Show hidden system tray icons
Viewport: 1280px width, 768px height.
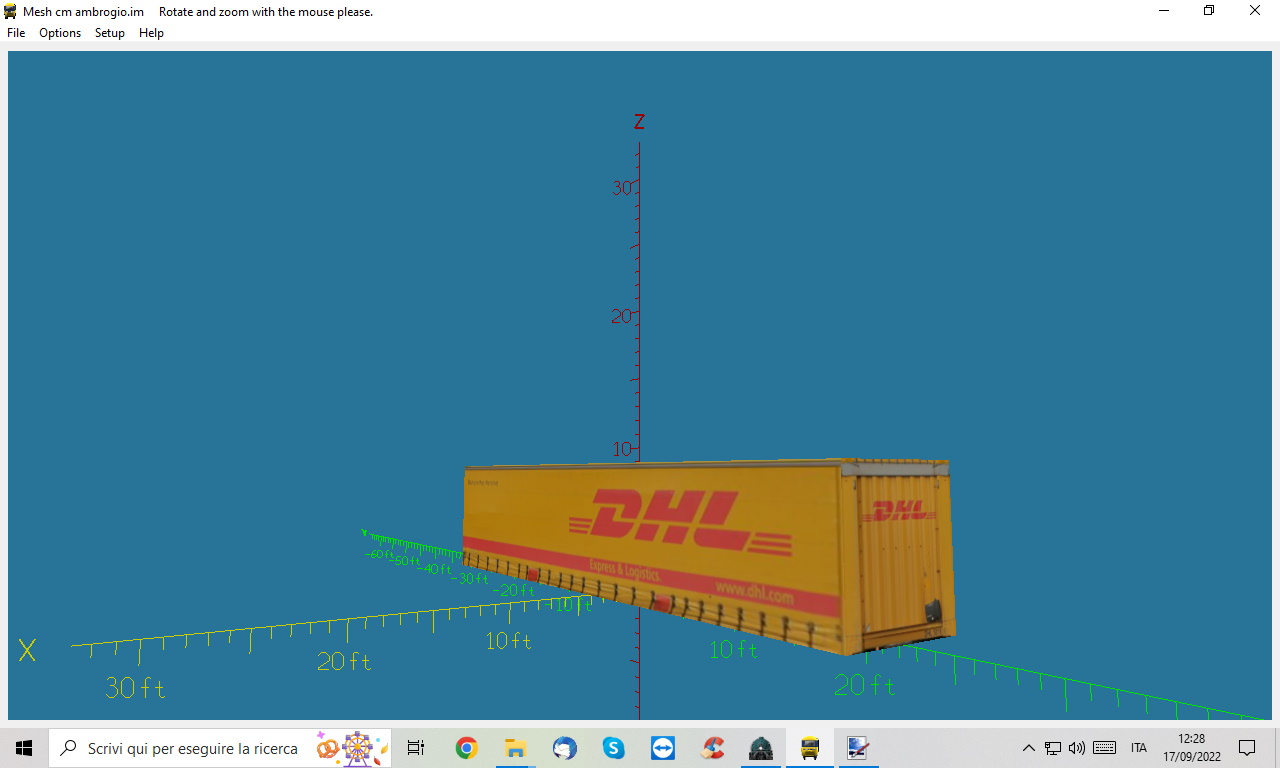click(x=1028, y=748)
